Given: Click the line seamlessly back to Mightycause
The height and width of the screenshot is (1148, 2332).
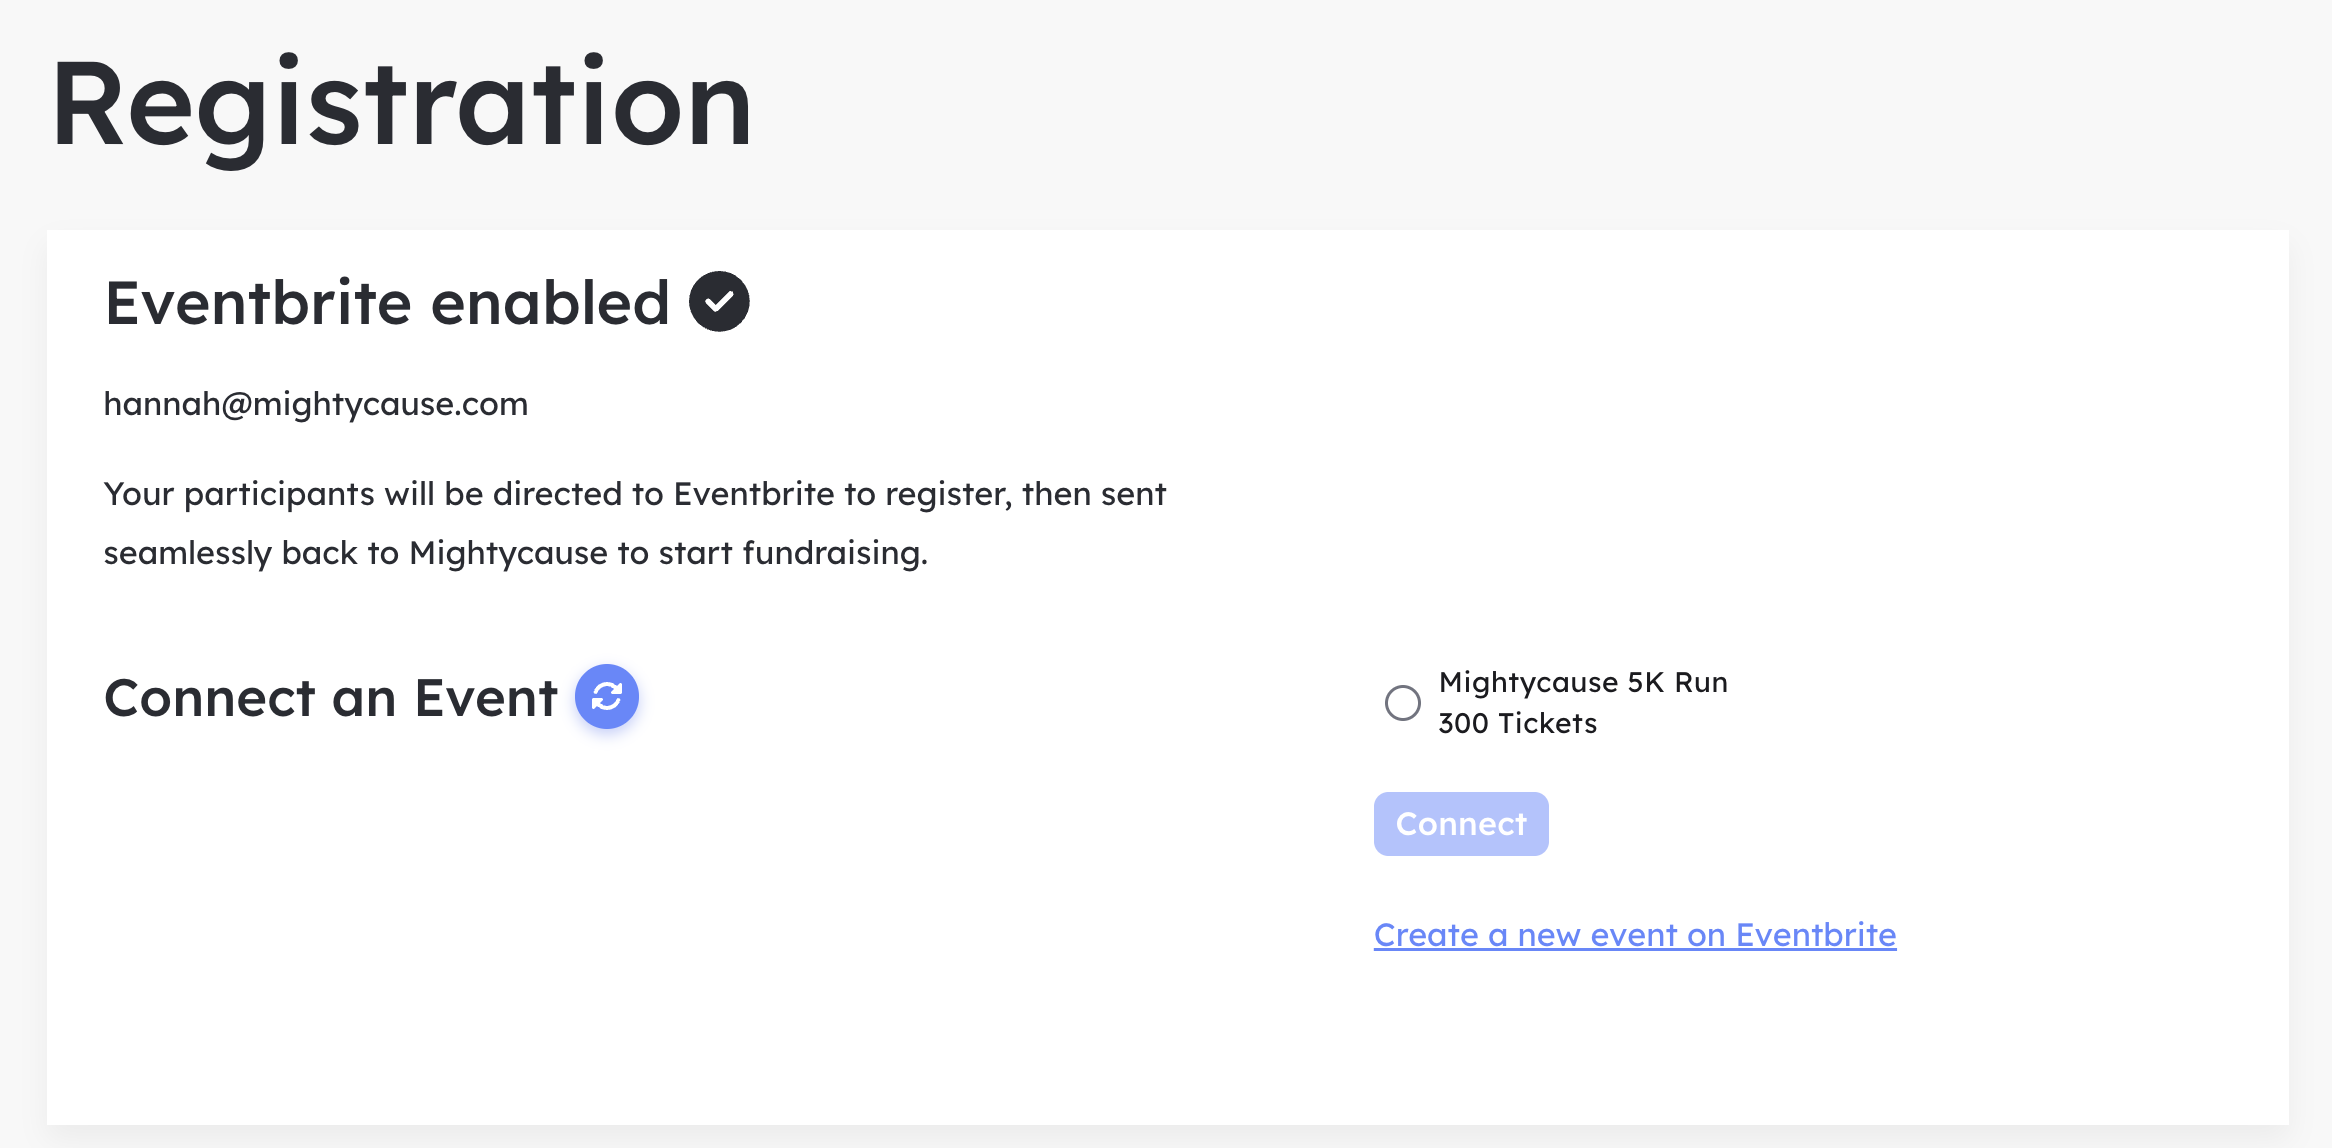Looking at the screenshot, I should pyautogui.click(x=516, y=553).
